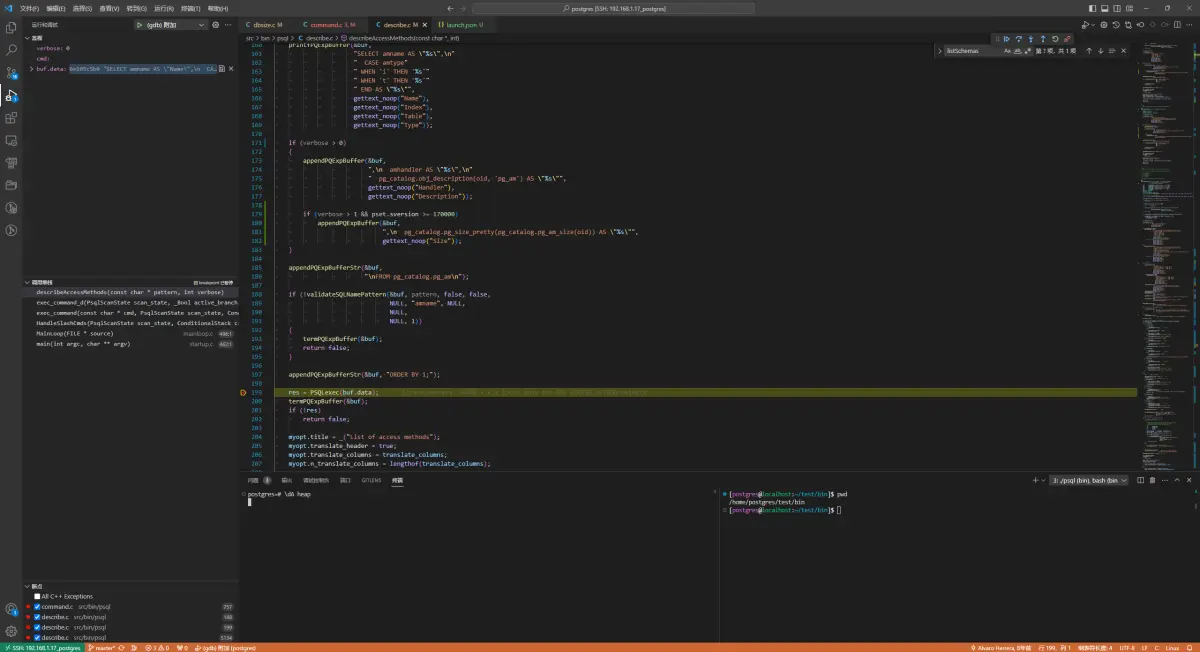Toggle match case in the find widget

pos(1007,51)
